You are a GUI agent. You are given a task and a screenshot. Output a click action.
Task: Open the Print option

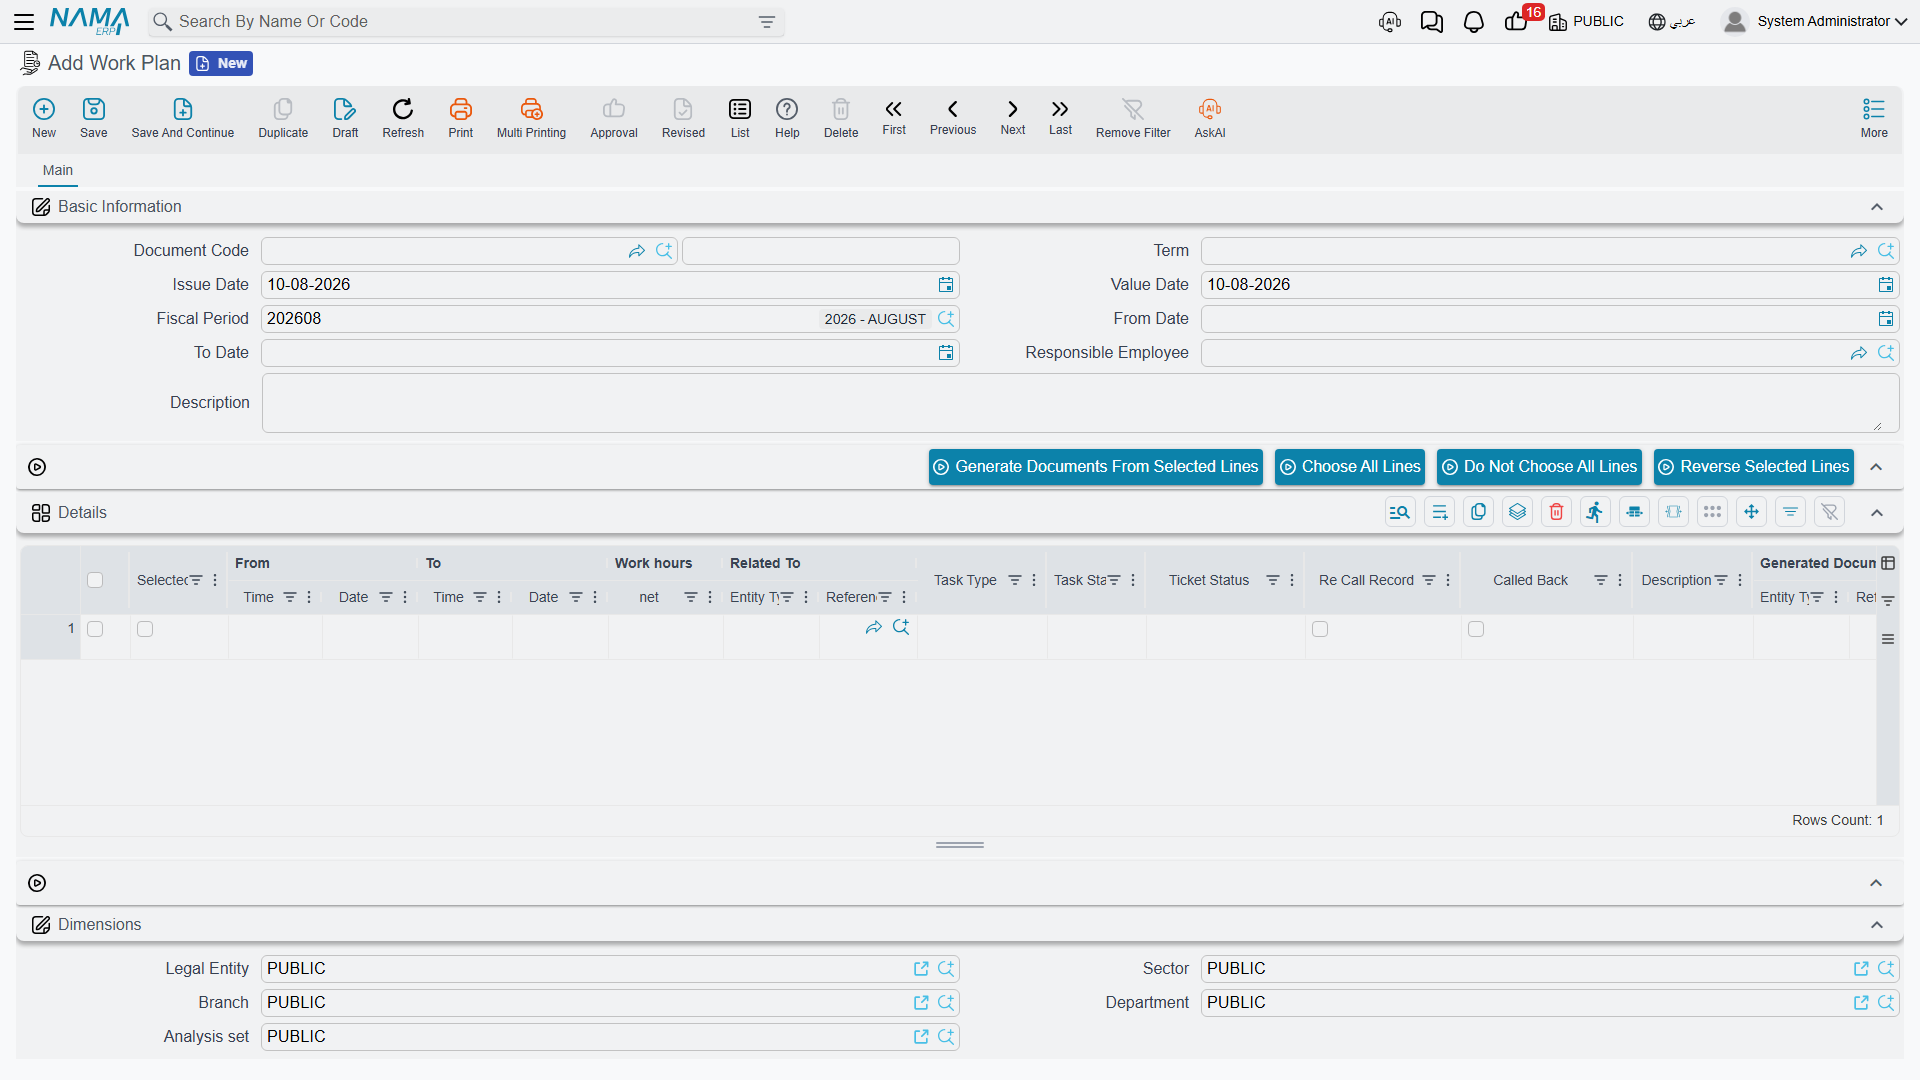[x=461, y=117]
